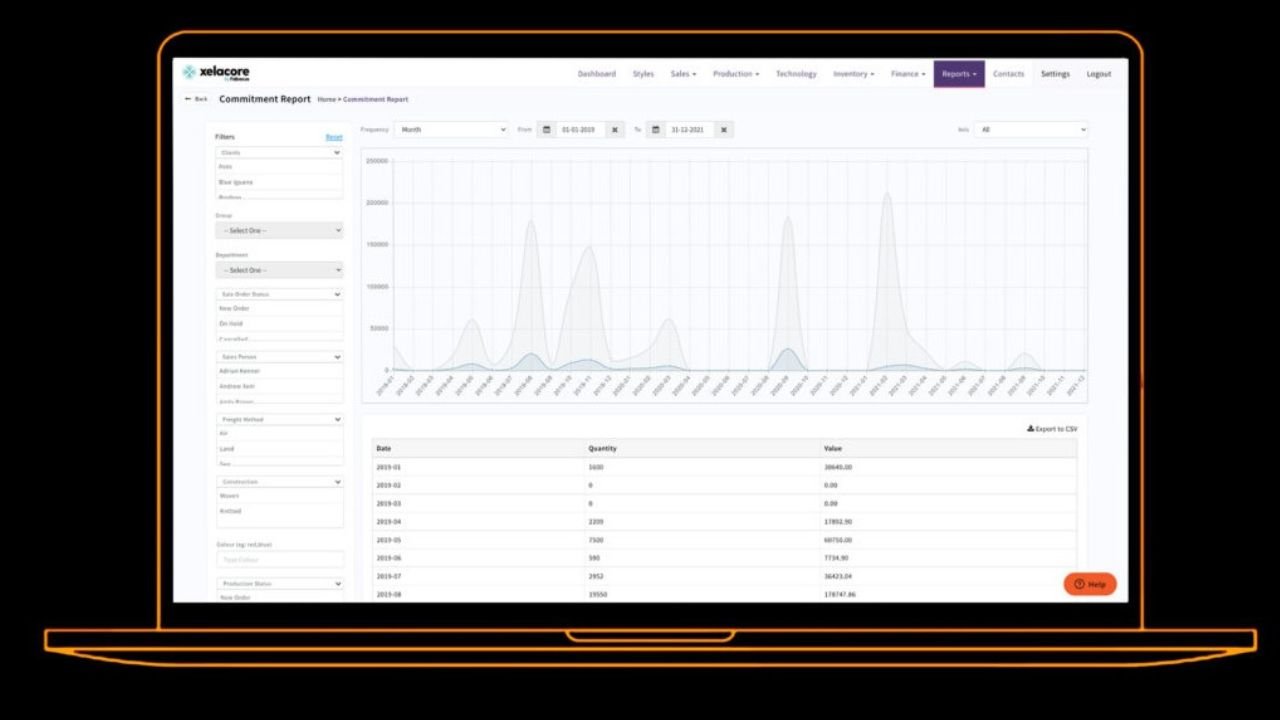Log out of the application
The image size is (1280, 720).
tap(1098, 73)
